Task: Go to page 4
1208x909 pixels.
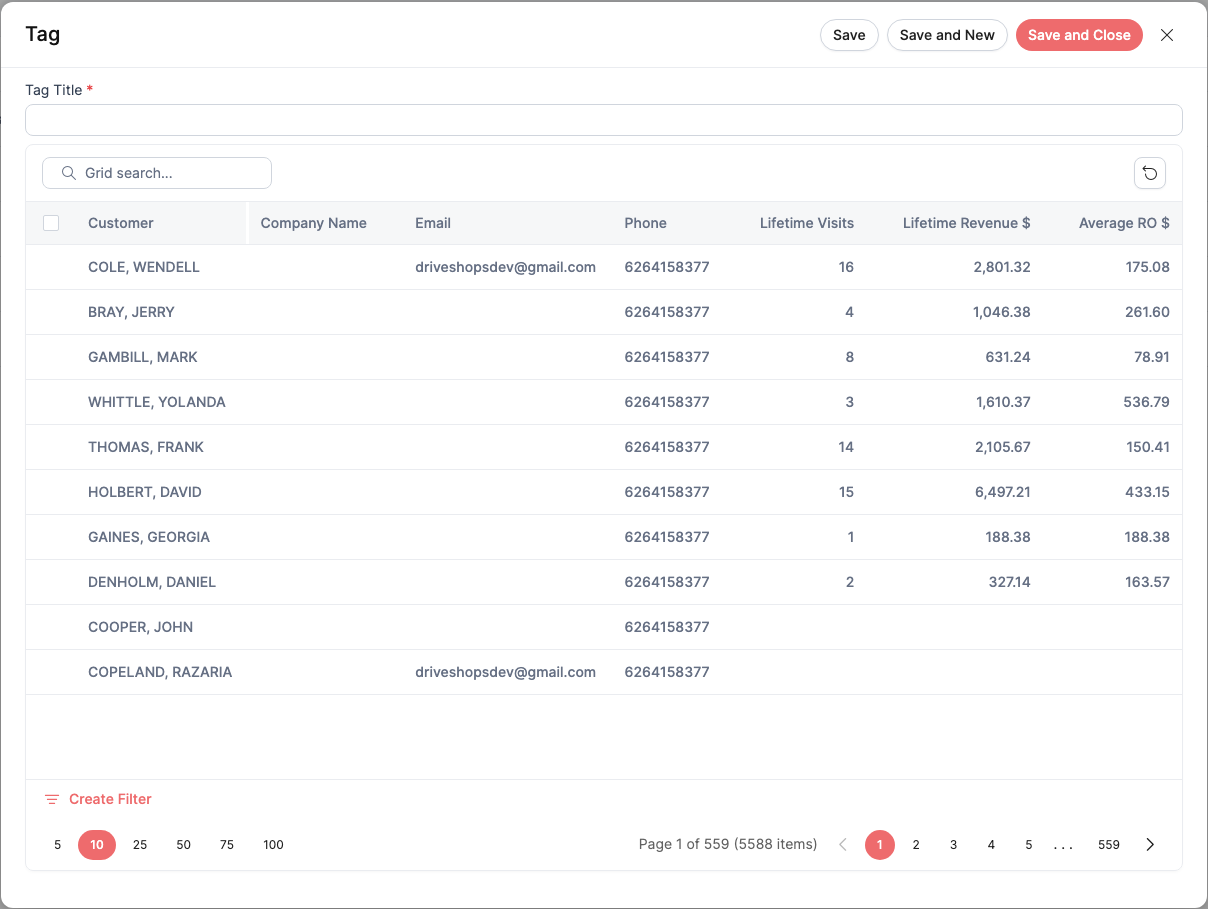Action: pyautogui.click(x=991, y=845)
